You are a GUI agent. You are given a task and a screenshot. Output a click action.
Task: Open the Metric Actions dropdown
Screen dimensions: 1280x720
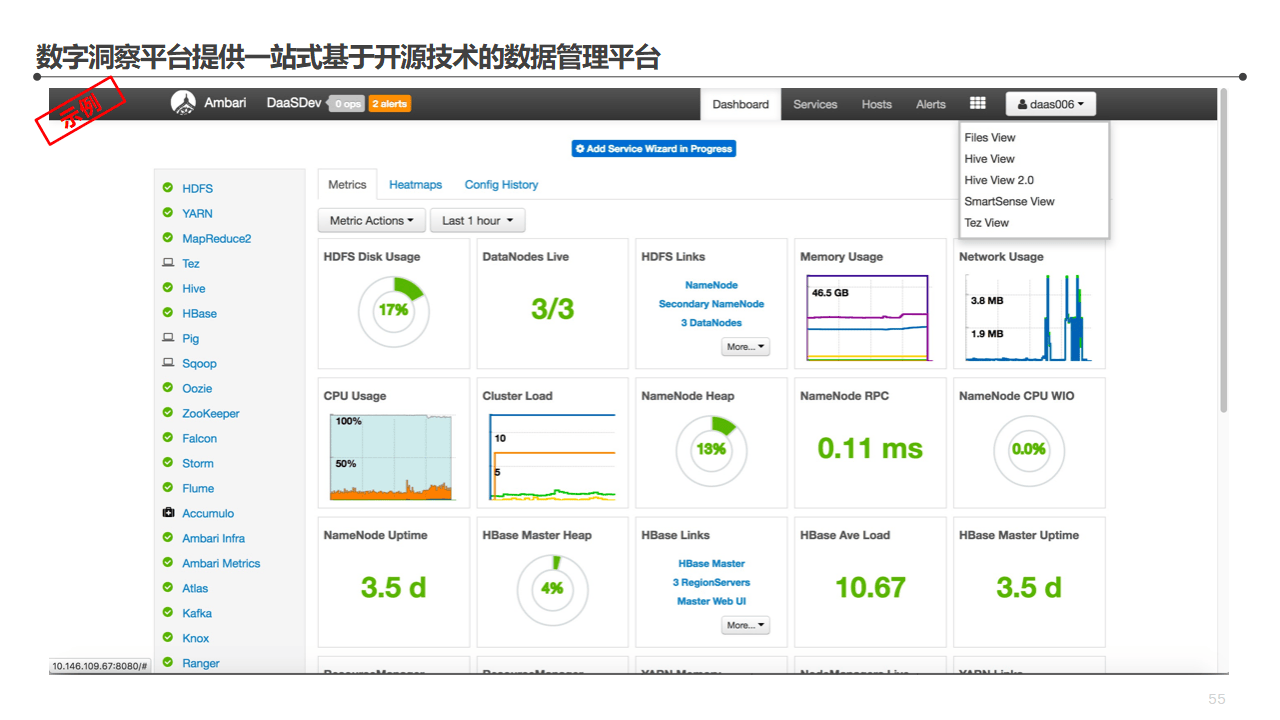click(372, 221)
